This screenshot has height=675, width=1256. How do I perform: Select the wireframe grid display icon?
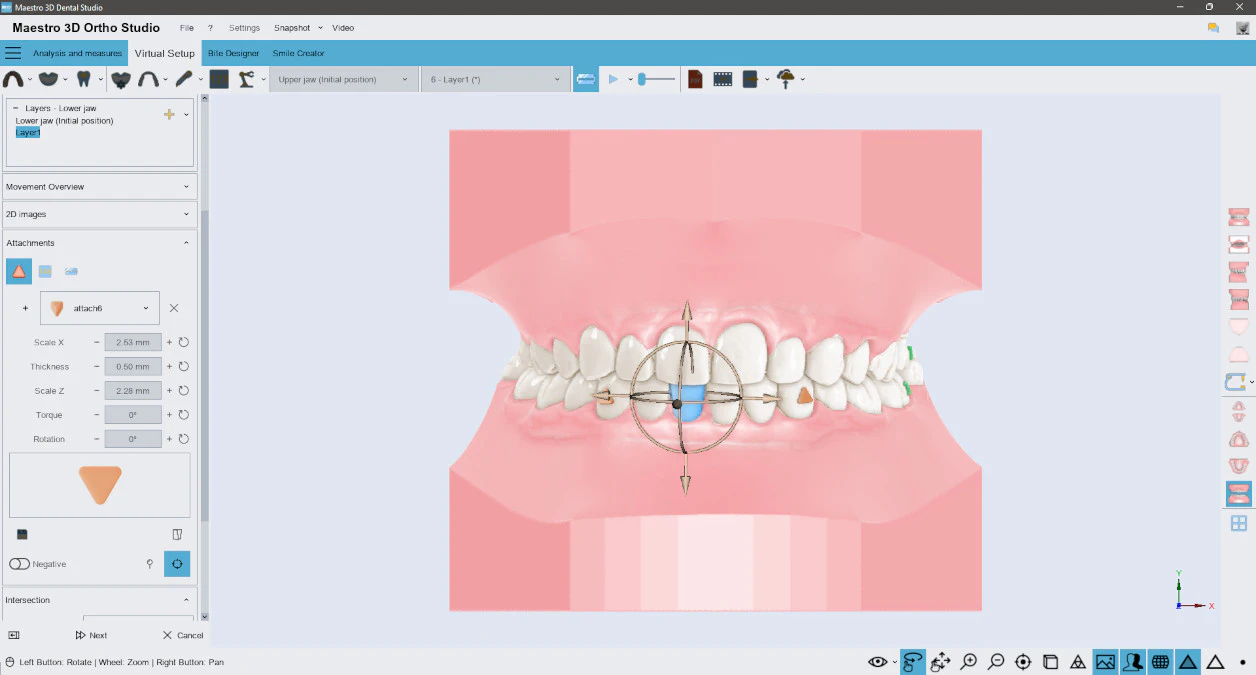tap(1161, 661)
